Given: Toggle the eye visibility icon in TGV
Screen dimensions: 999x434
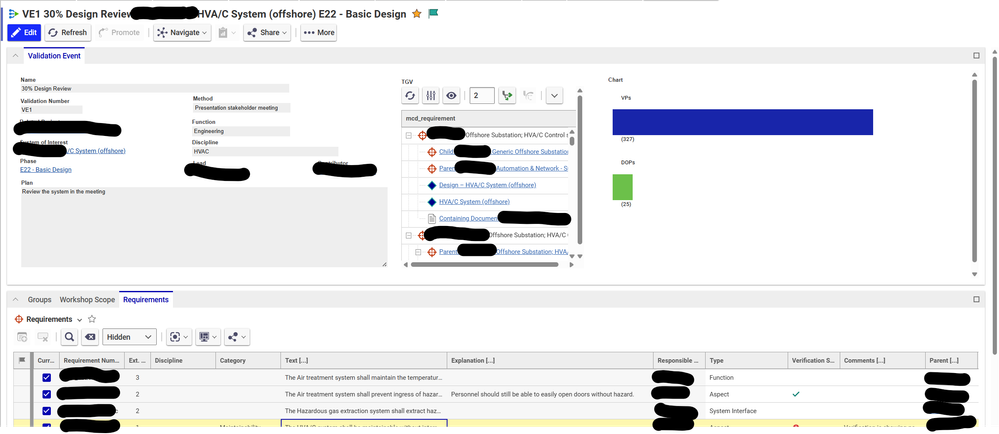Looking at the screenshot, I should (452, 95).
